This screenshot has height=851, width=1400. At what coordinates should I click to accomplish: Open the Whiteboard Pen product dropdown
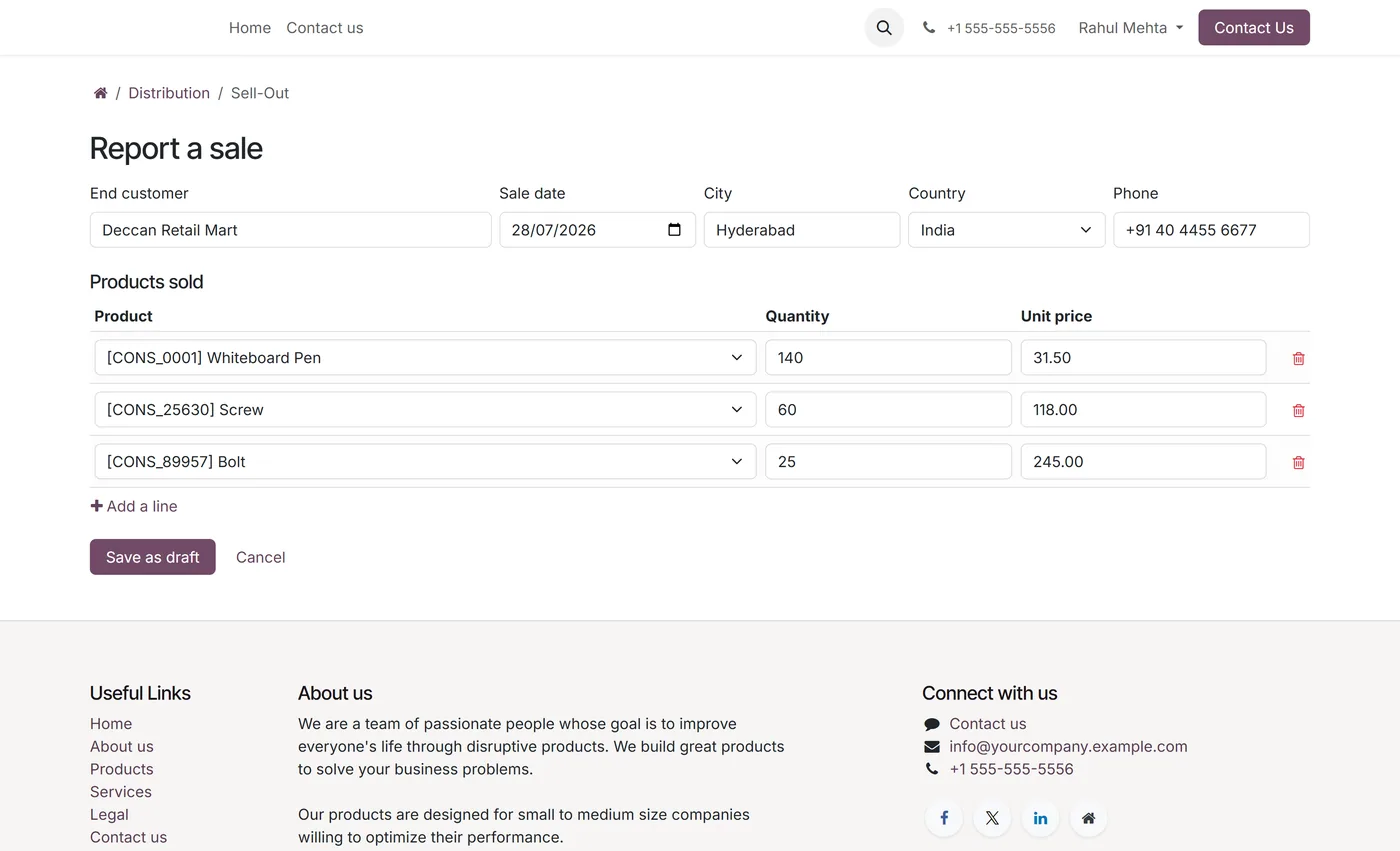425,358
